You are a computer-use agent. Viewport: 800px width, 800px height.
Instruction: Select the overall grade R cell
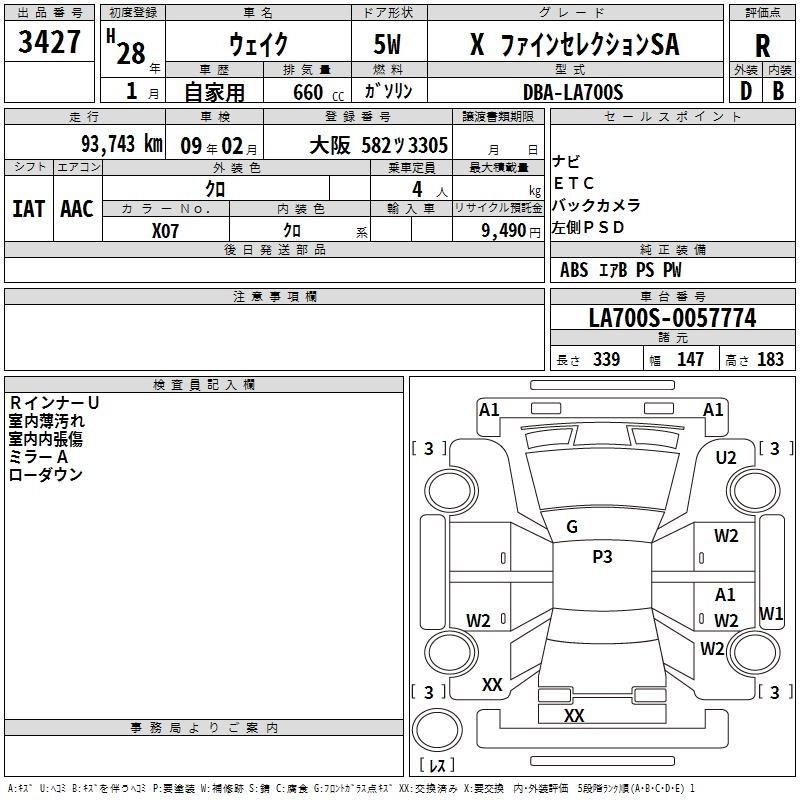(x=763, y=45)
